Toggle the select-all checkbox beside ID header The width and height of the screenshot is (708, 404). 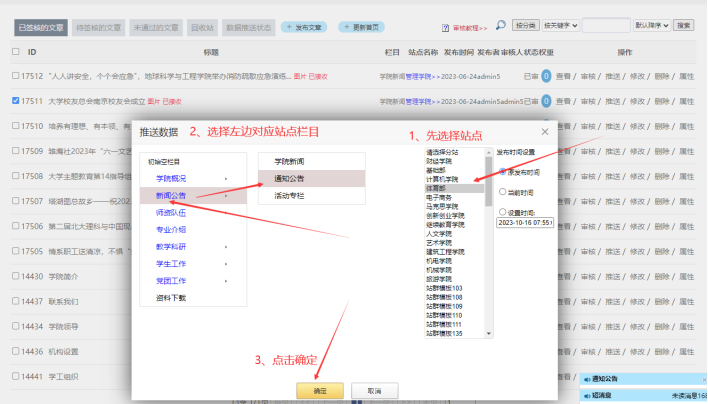click(x=16, y=50)
